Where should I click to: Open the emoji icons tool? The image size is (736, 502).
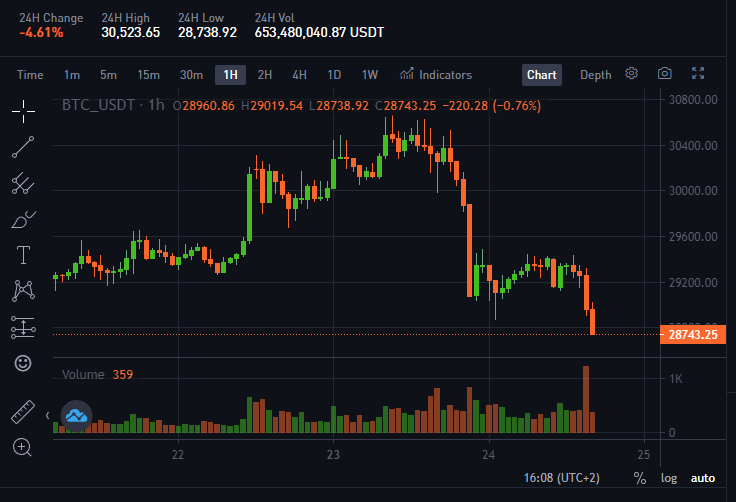point(23,363)
